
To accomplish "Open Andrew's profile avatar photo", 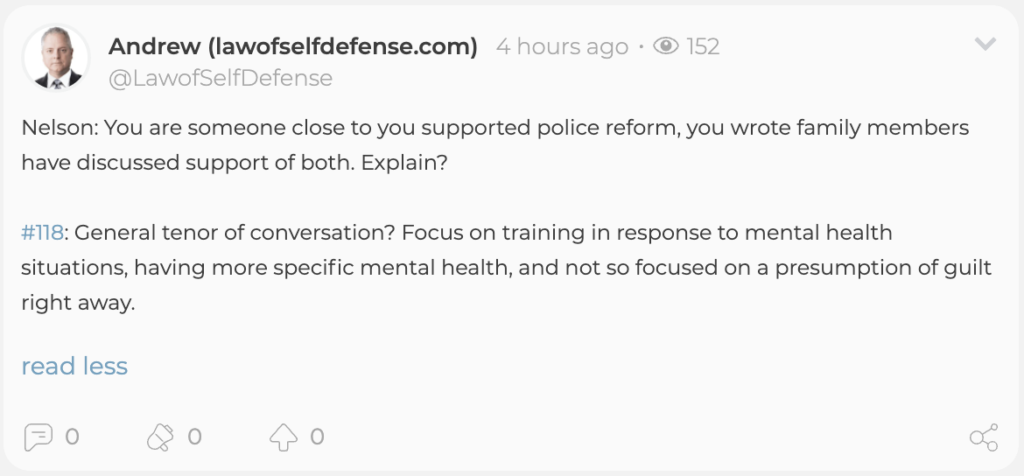I will [x=56, y=58].
